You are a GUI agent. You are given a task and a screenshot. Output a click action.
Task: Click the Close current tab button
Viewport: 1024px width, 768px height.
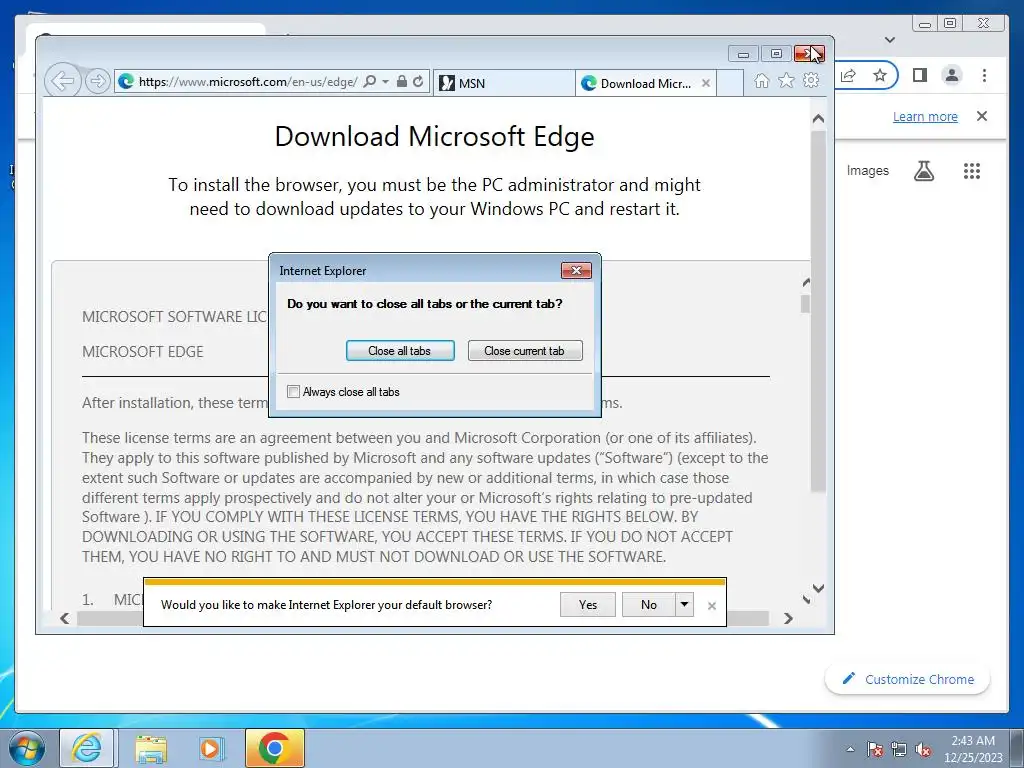point(524,351)
